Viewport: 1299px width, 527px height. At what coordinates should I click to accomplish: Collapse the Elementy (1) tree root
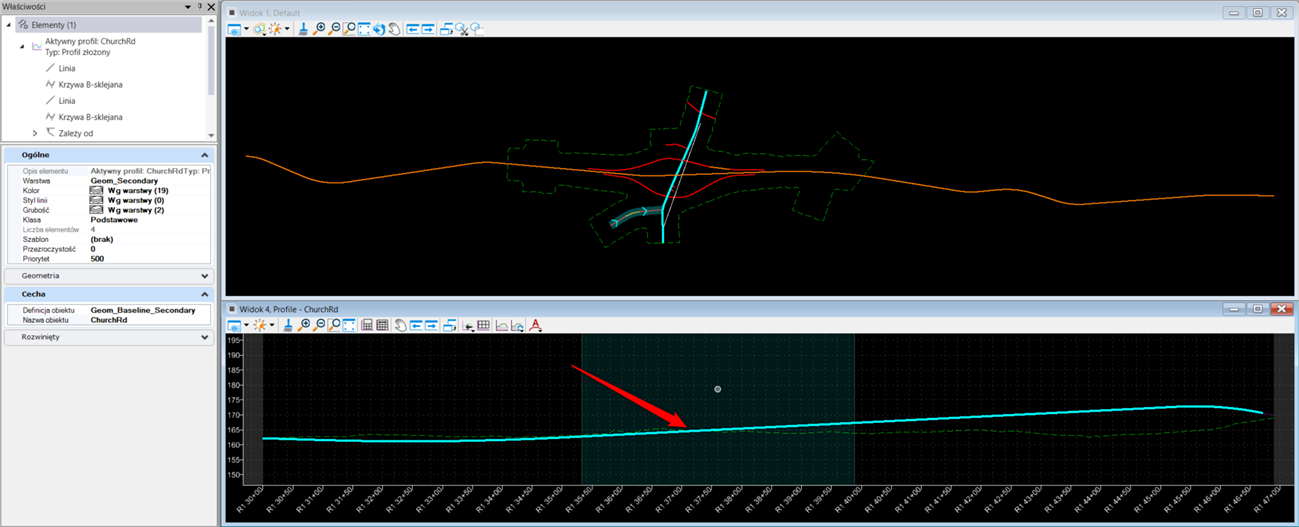[9, 24]
